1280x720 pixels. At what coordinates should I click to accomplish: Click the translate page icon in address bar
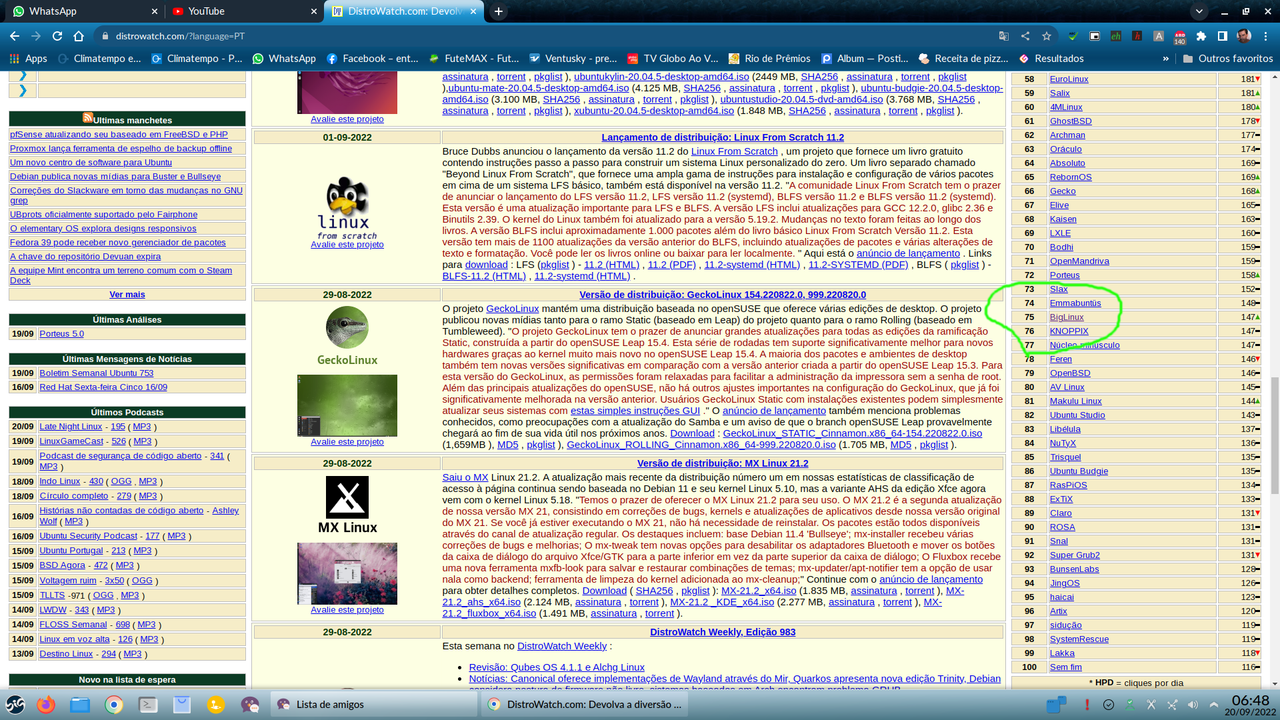tap(1003, 36)
